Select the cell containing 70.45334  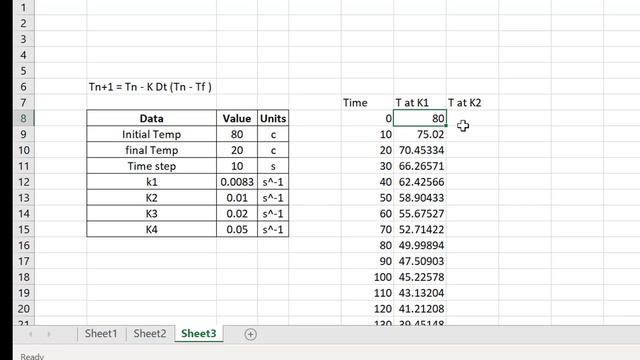(420, 150)
